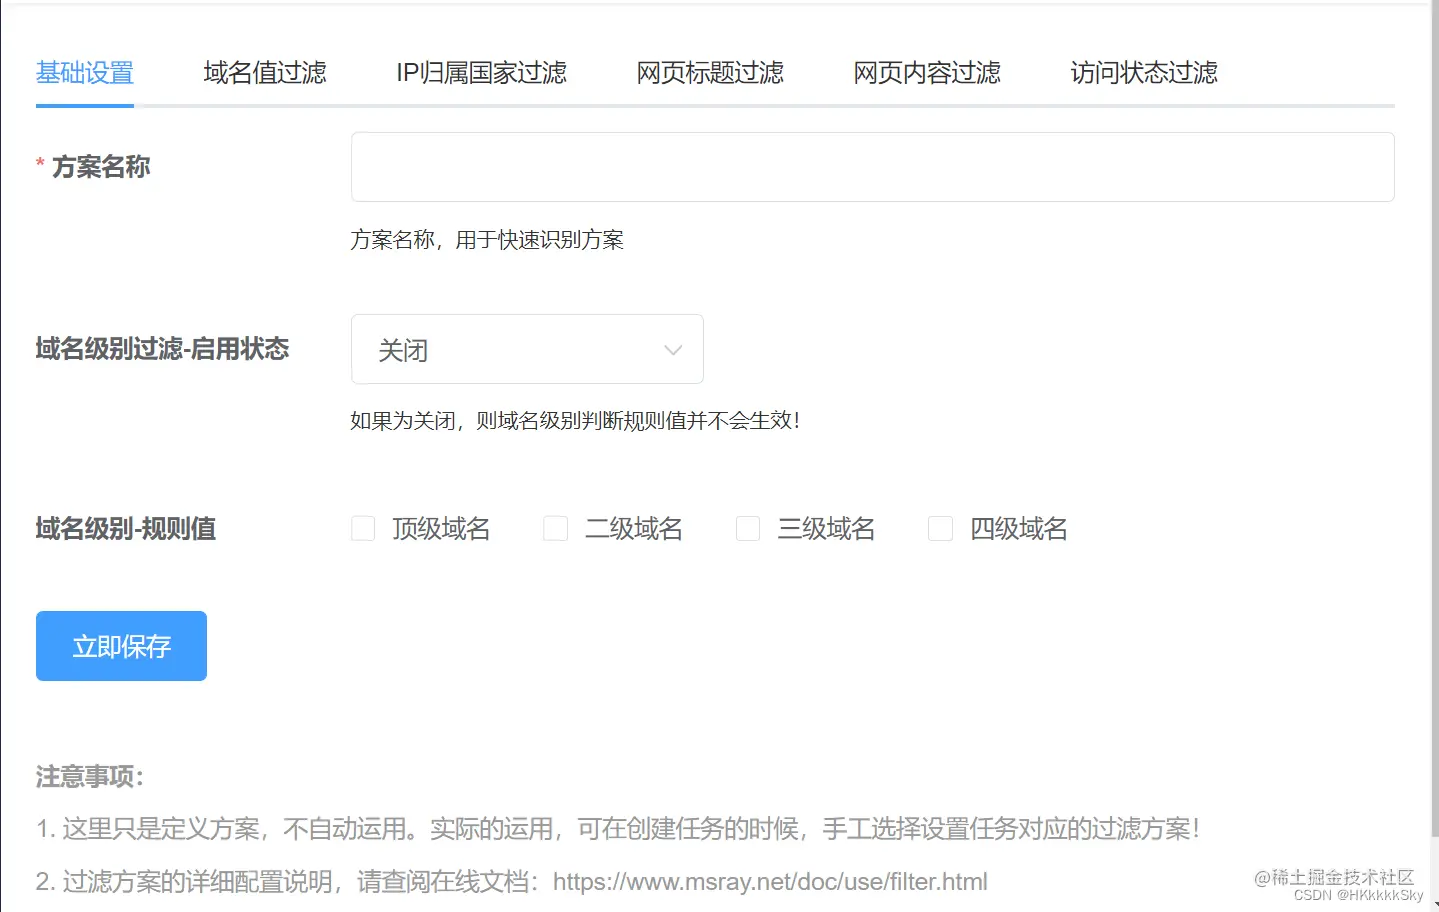Viewport: 1439px width, 912px height.
Task: Expand the dropdown currently showing 关闭
Action: pyautogui.click(x=527, y=349)
